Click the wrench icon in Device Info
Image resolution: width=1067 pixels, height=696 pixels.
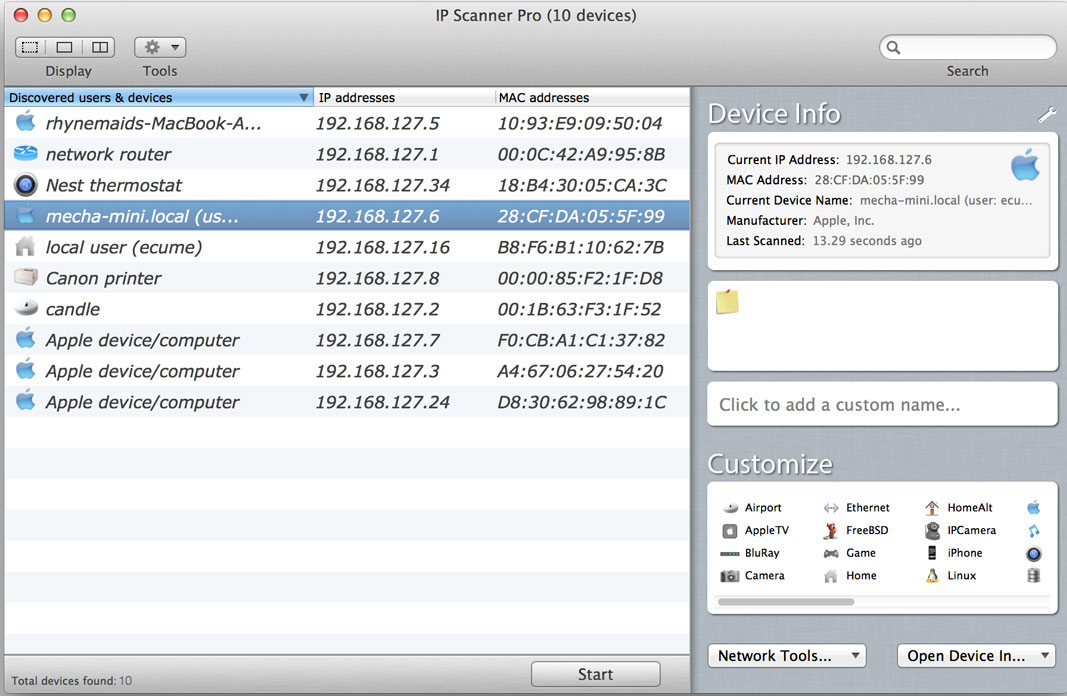pyautogui.click(x=1047, y=115)
